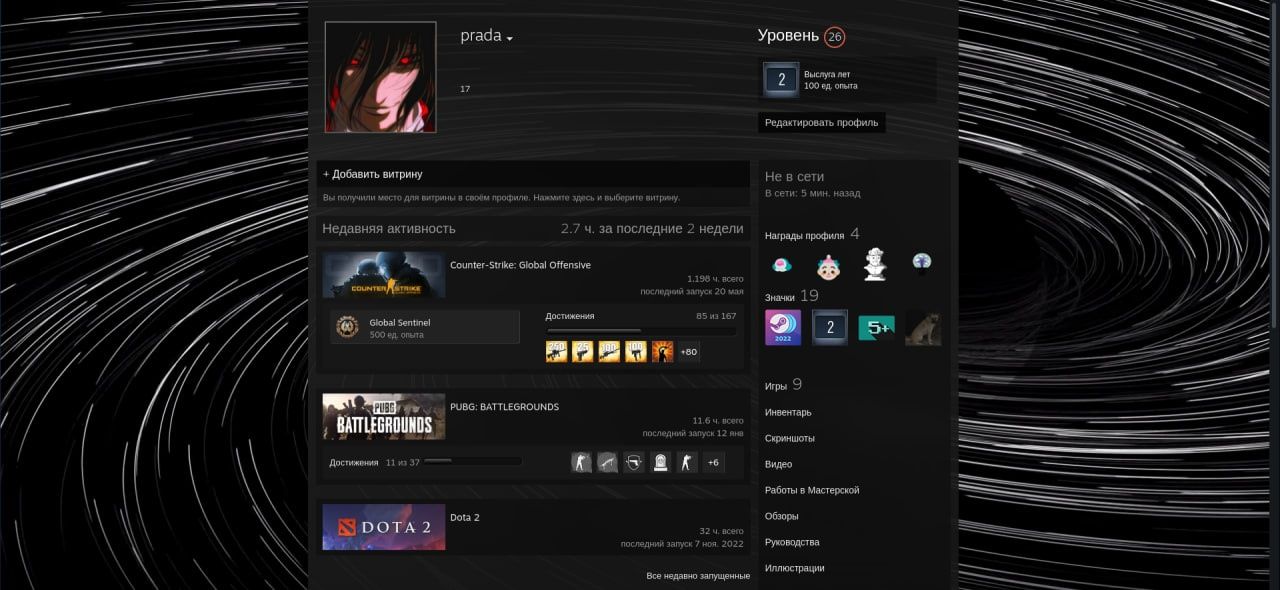Image resolution: width=1280 pixels, height=590 pixels.
Task: Open the Инвентарь link
Action: pyautogui.click(x=788, y=412)
